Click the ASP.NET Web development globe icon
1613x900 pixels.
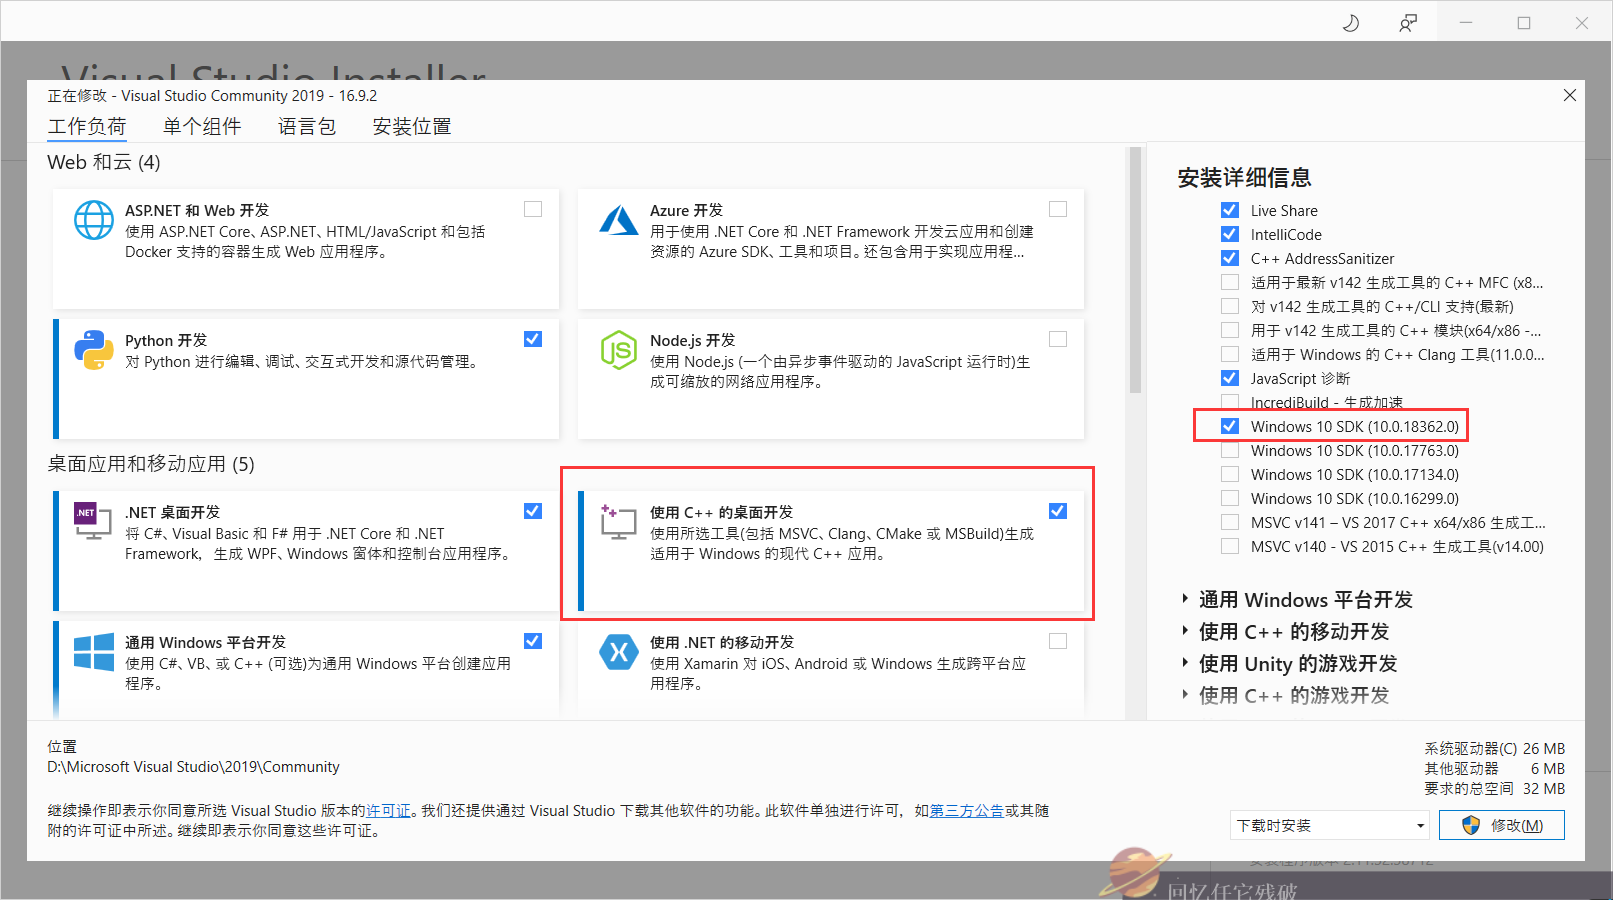[93, 220]
